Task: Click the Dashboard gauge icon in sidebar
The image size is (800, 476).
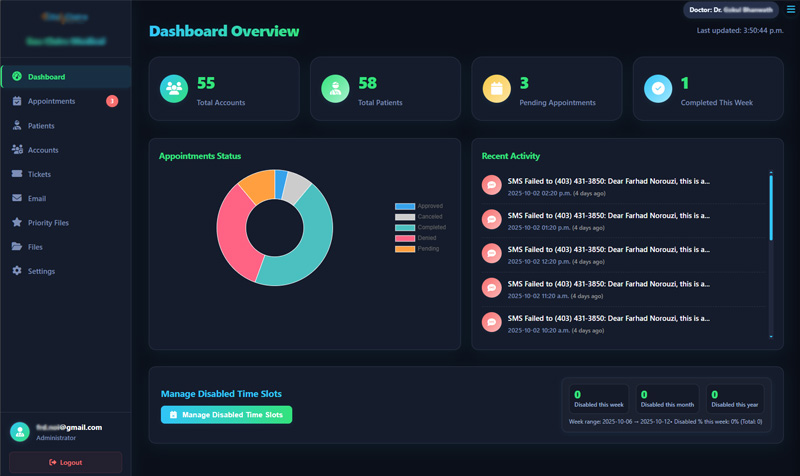Action: coord(17,77)
